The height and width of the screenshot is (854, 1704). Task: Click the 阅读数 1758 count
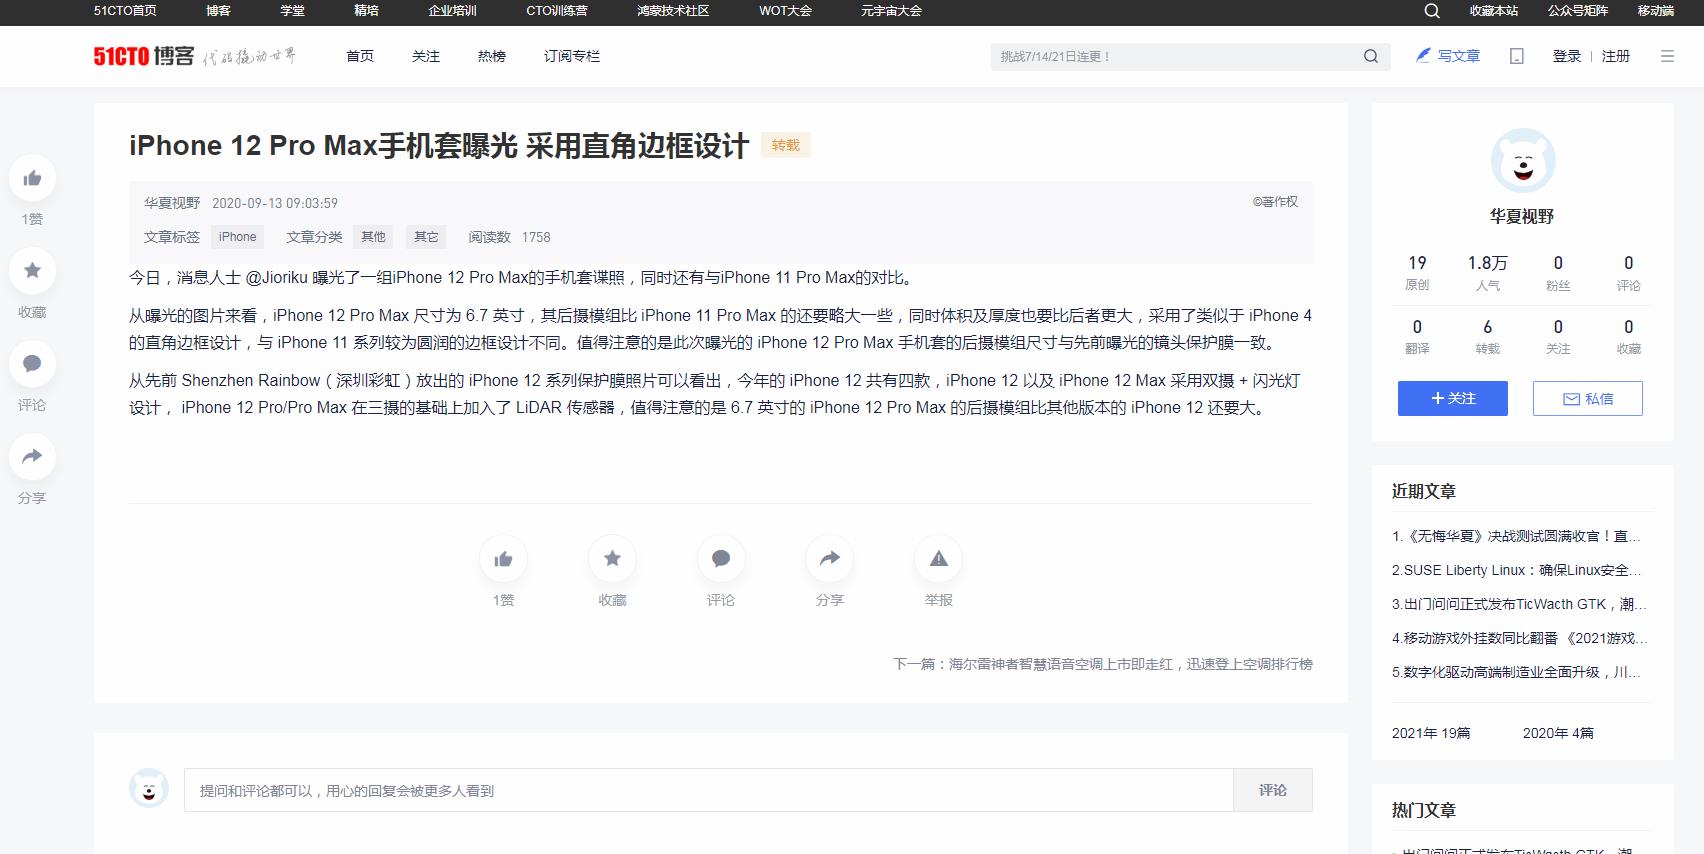(509, 237)
